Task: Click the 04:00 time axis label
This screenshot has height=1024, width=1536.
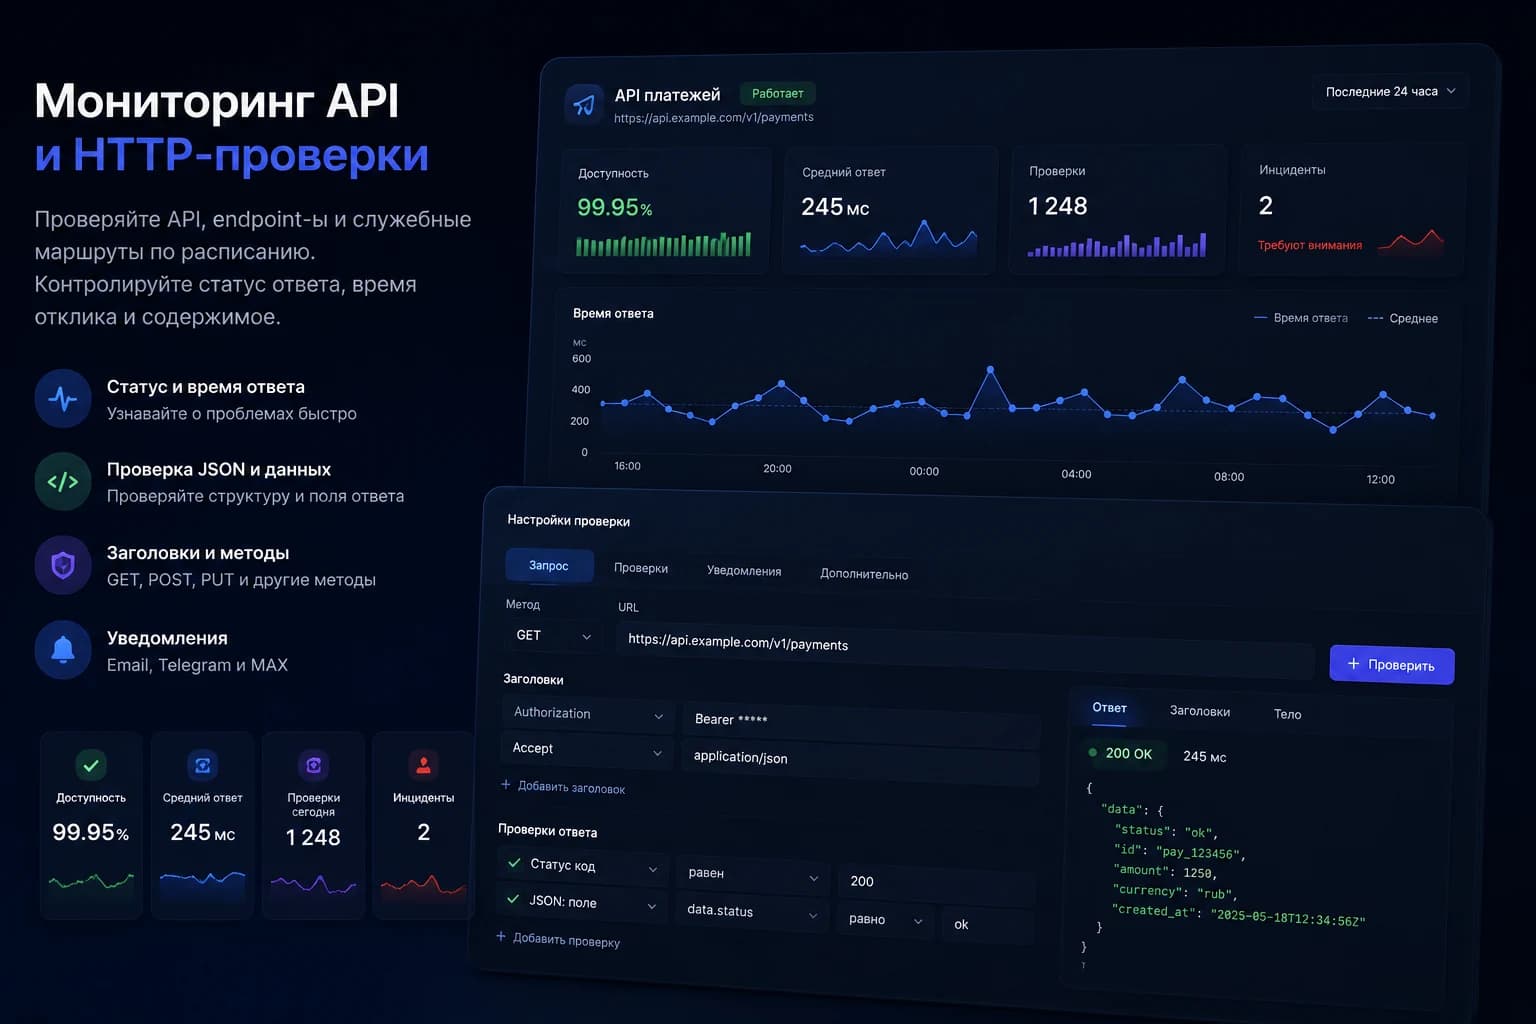Action: (x=1076, y=474)
